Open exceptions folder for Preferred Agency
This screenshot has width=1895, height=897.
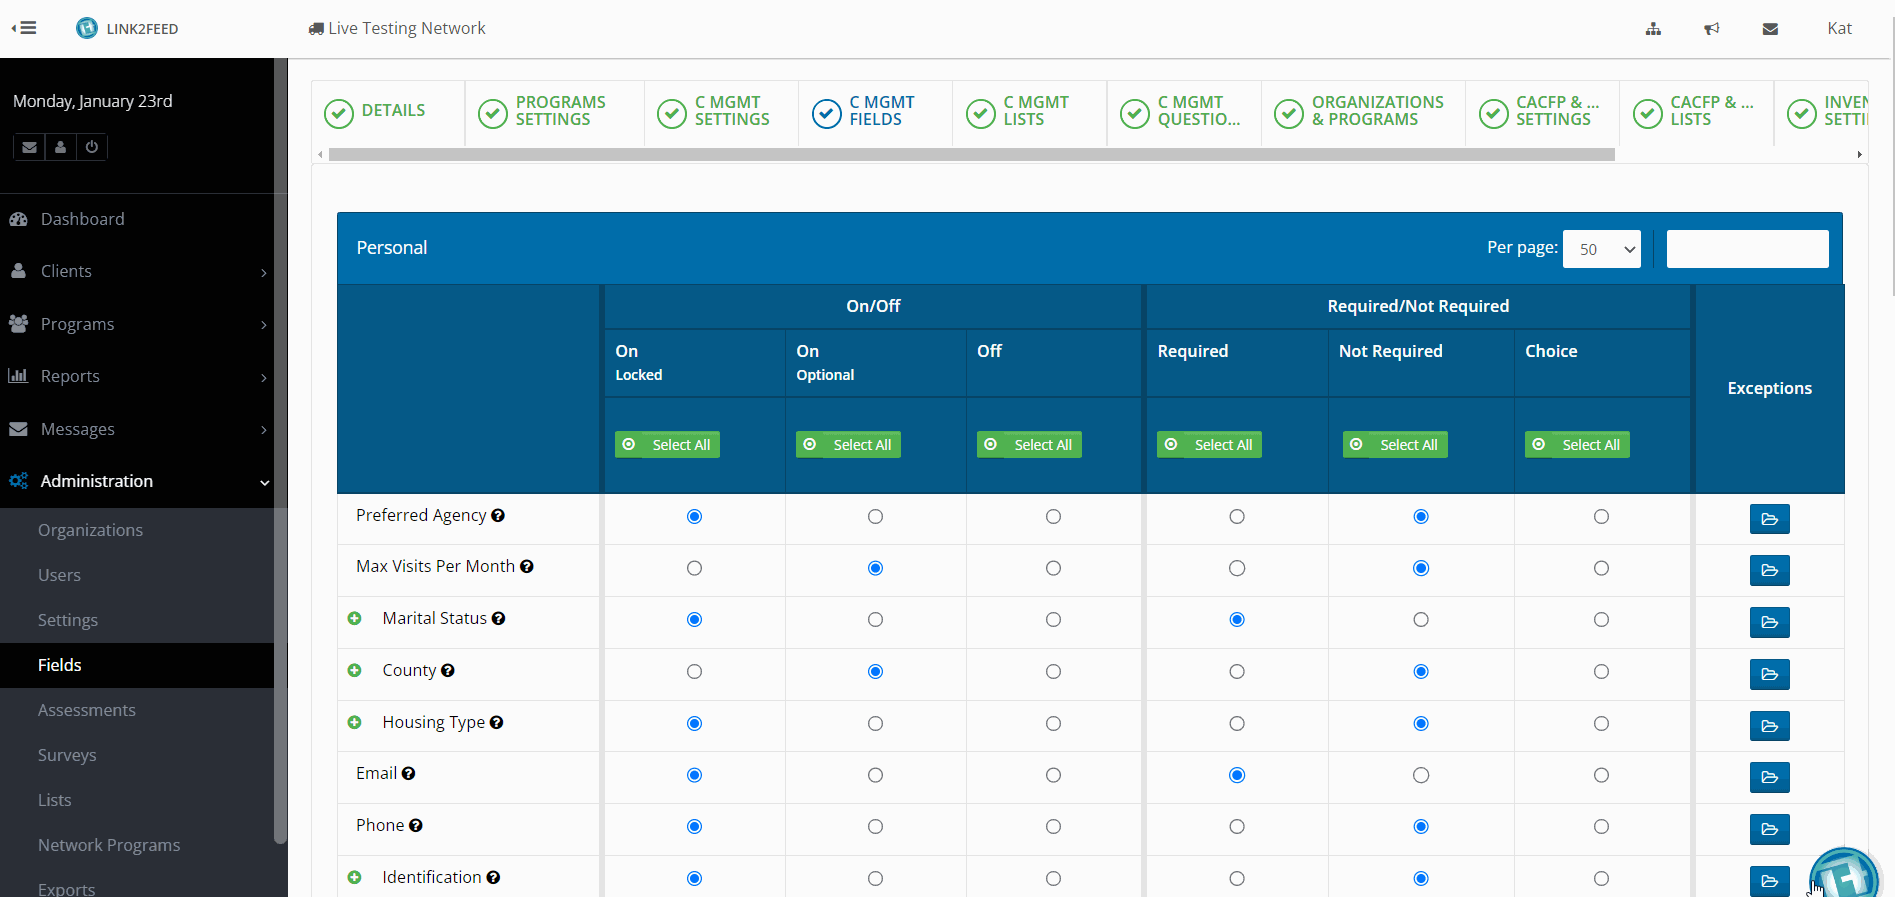pos(1769,519)
